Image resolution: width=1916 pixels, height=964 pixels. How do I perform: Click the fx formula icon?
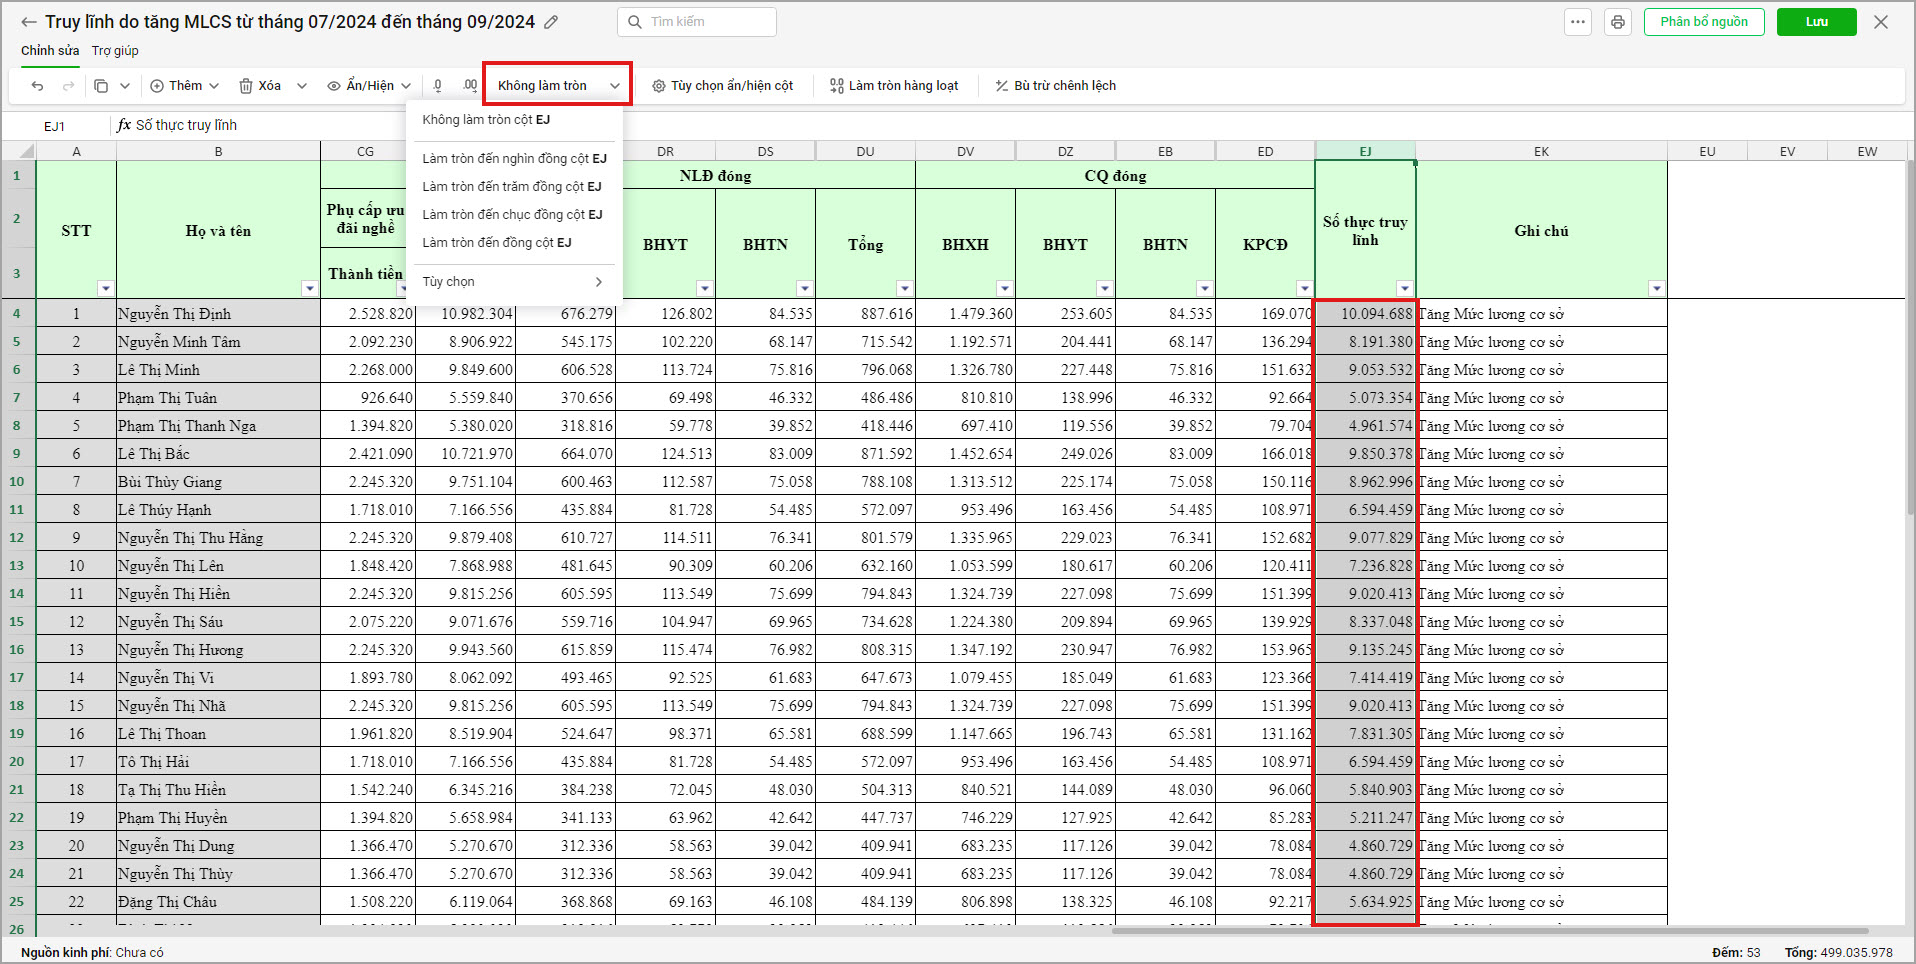124,125
